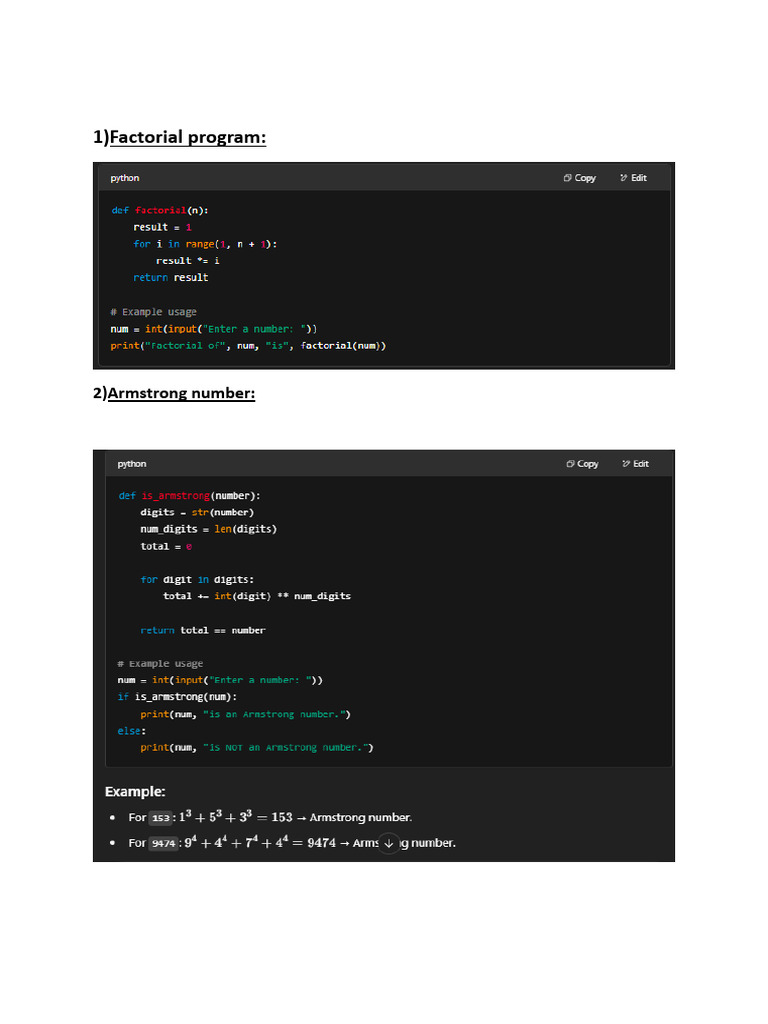Click the "result *= i" code line

click(x=188, y=260)
